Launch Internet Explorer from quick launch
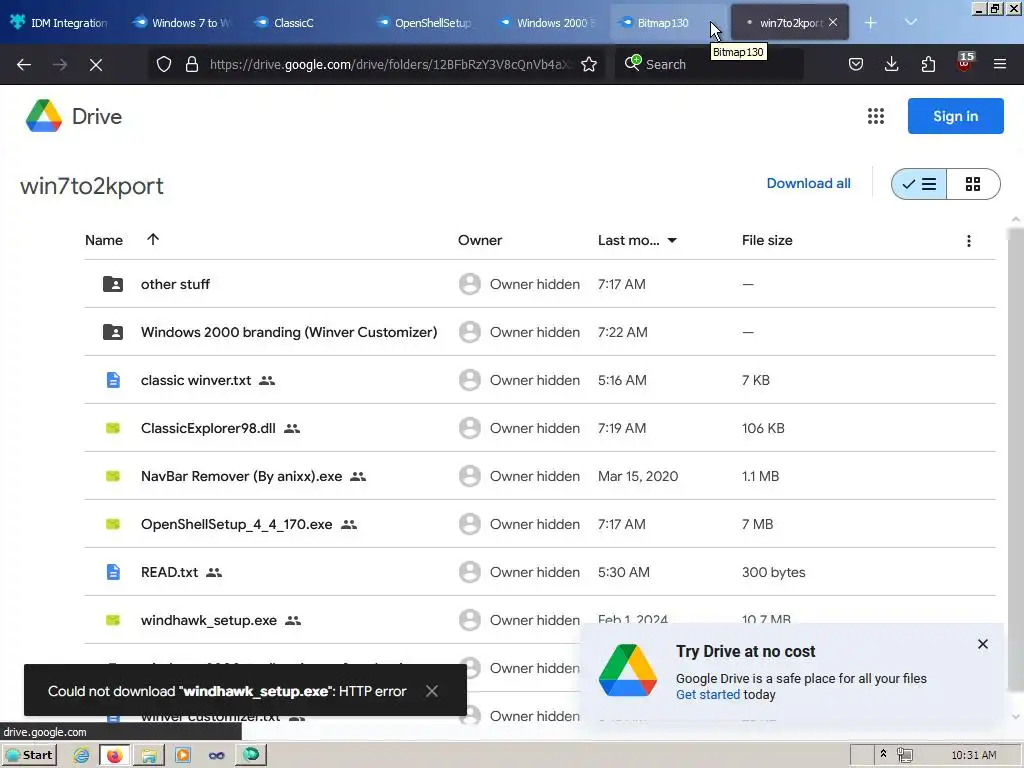The height and width of the screenshot is (768, 1024). [x=81, y=755]
